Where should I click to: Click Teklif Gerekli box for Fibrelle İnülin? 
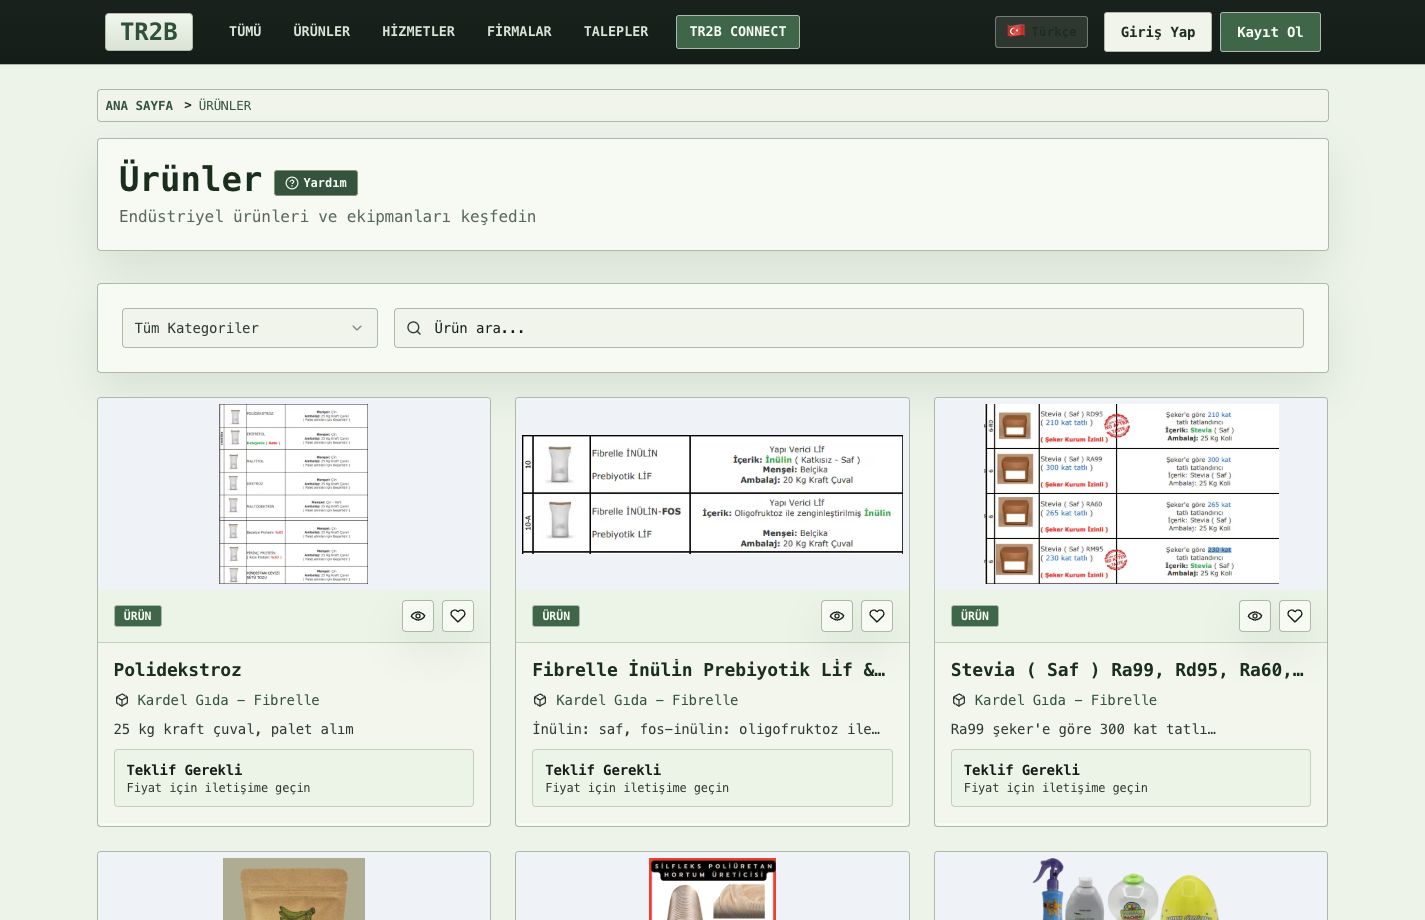712,778
